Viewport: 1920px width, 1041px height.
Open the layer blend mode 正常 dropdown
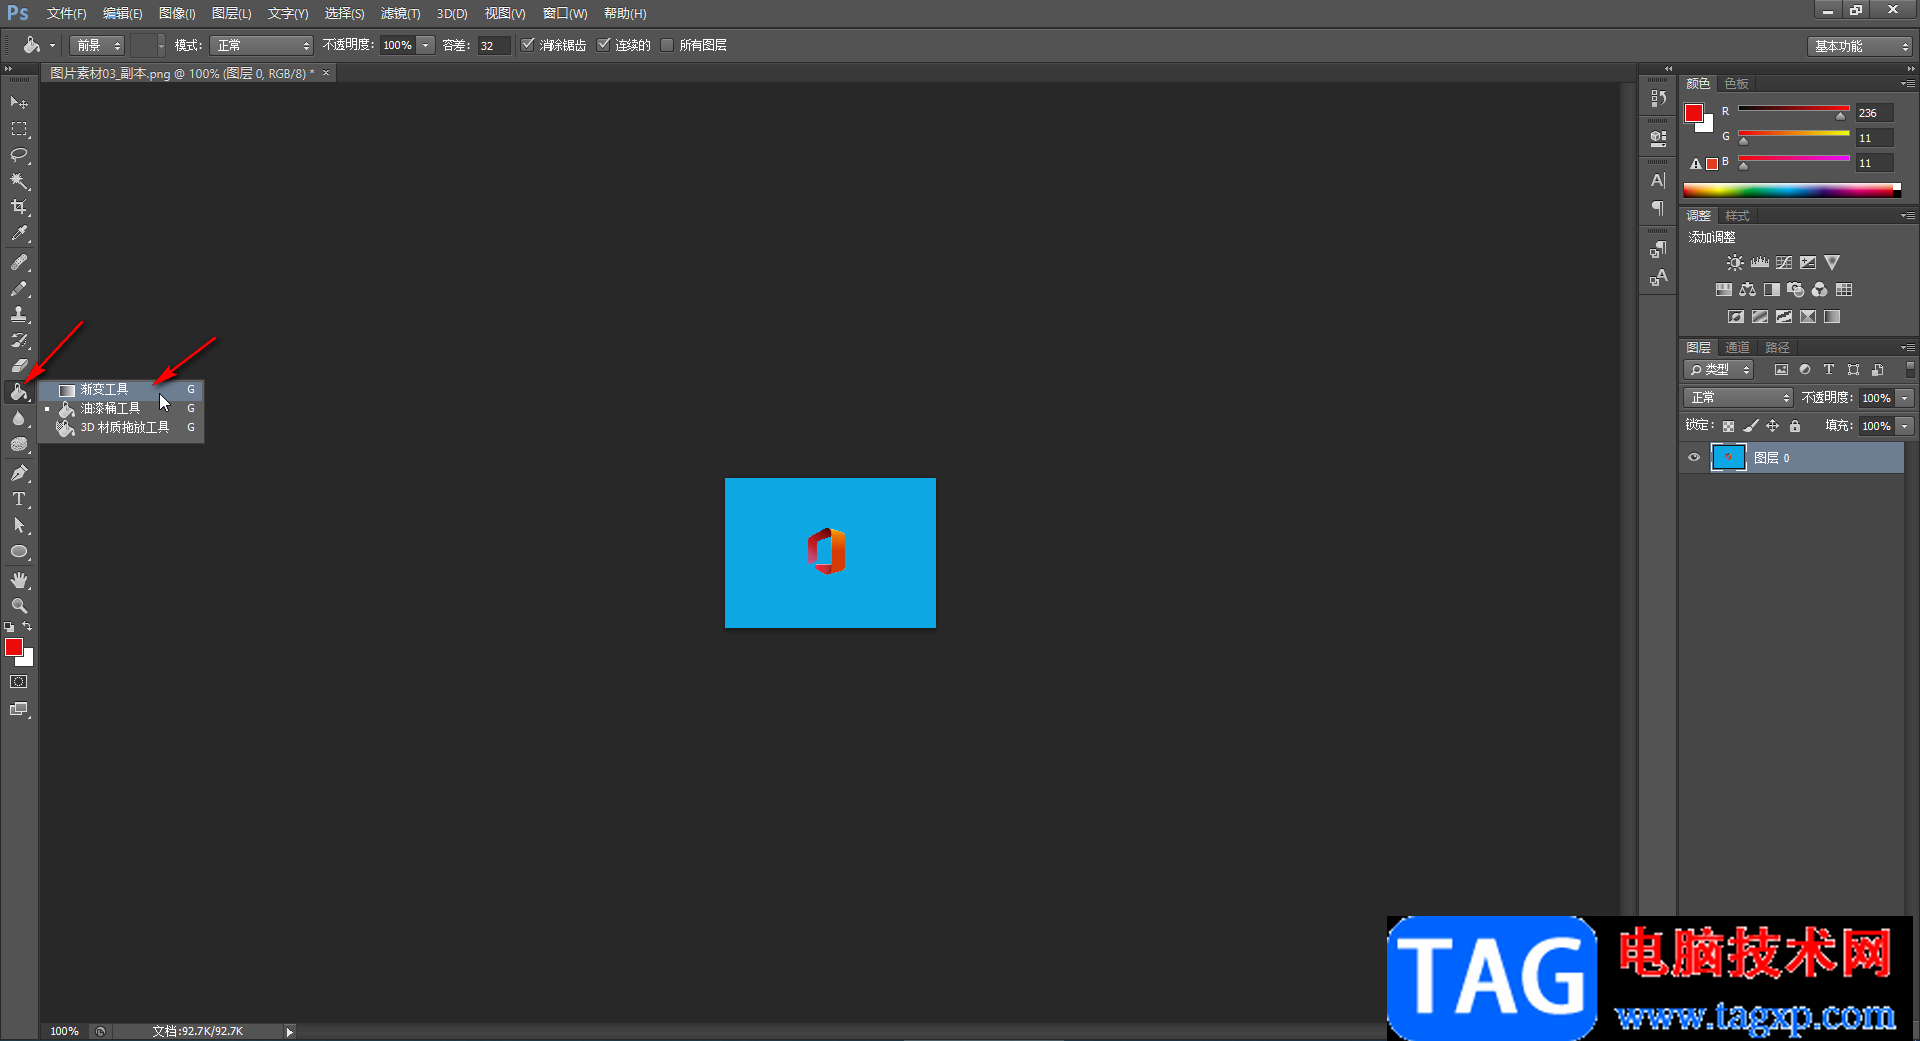(x=1739, y=398)
